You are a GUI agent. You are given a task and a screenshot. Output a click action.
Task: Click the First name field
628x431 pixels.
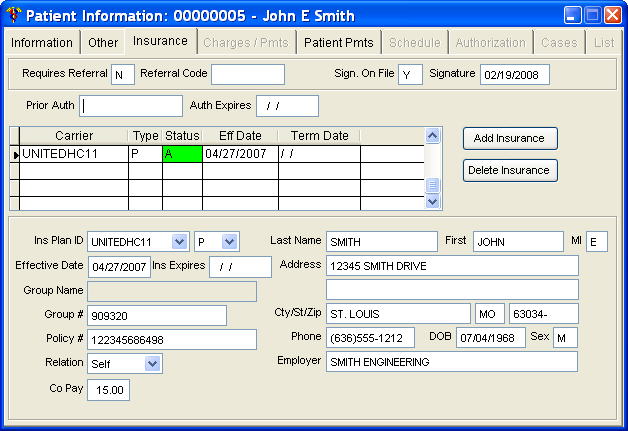pyautogui.click(x=518, y=242)
